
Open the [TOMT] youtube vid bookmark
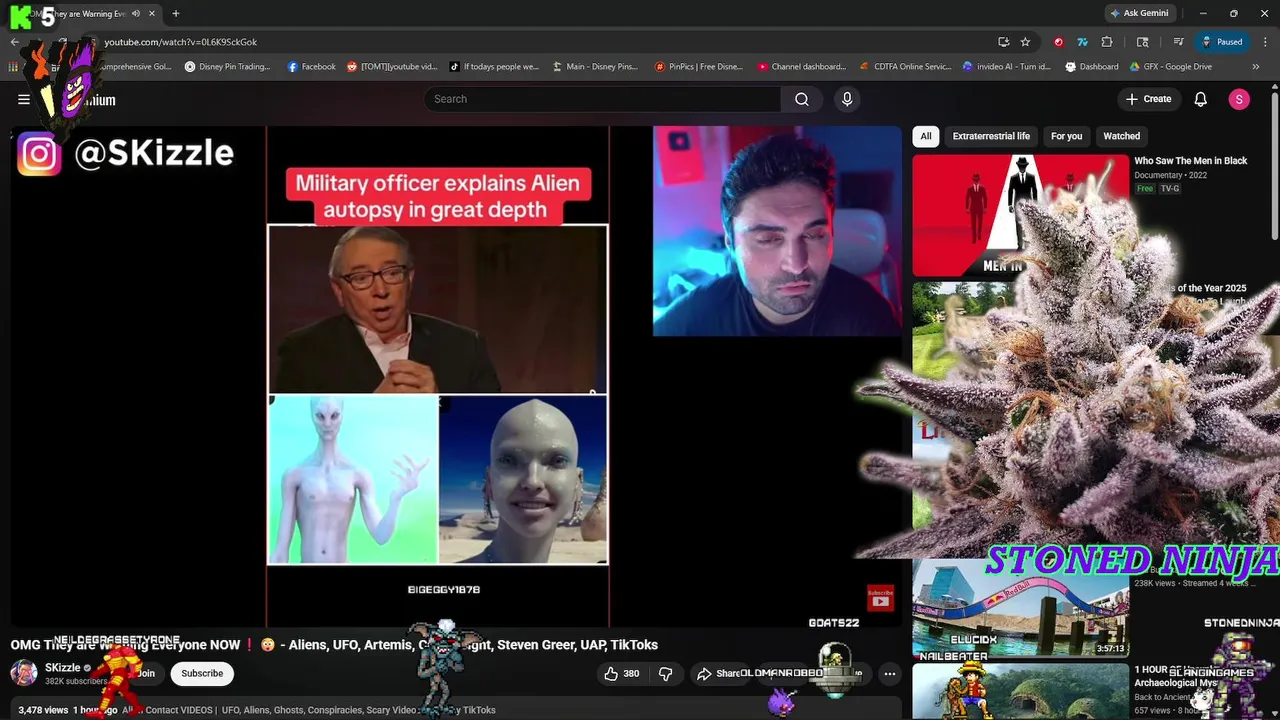coord(392,67)
